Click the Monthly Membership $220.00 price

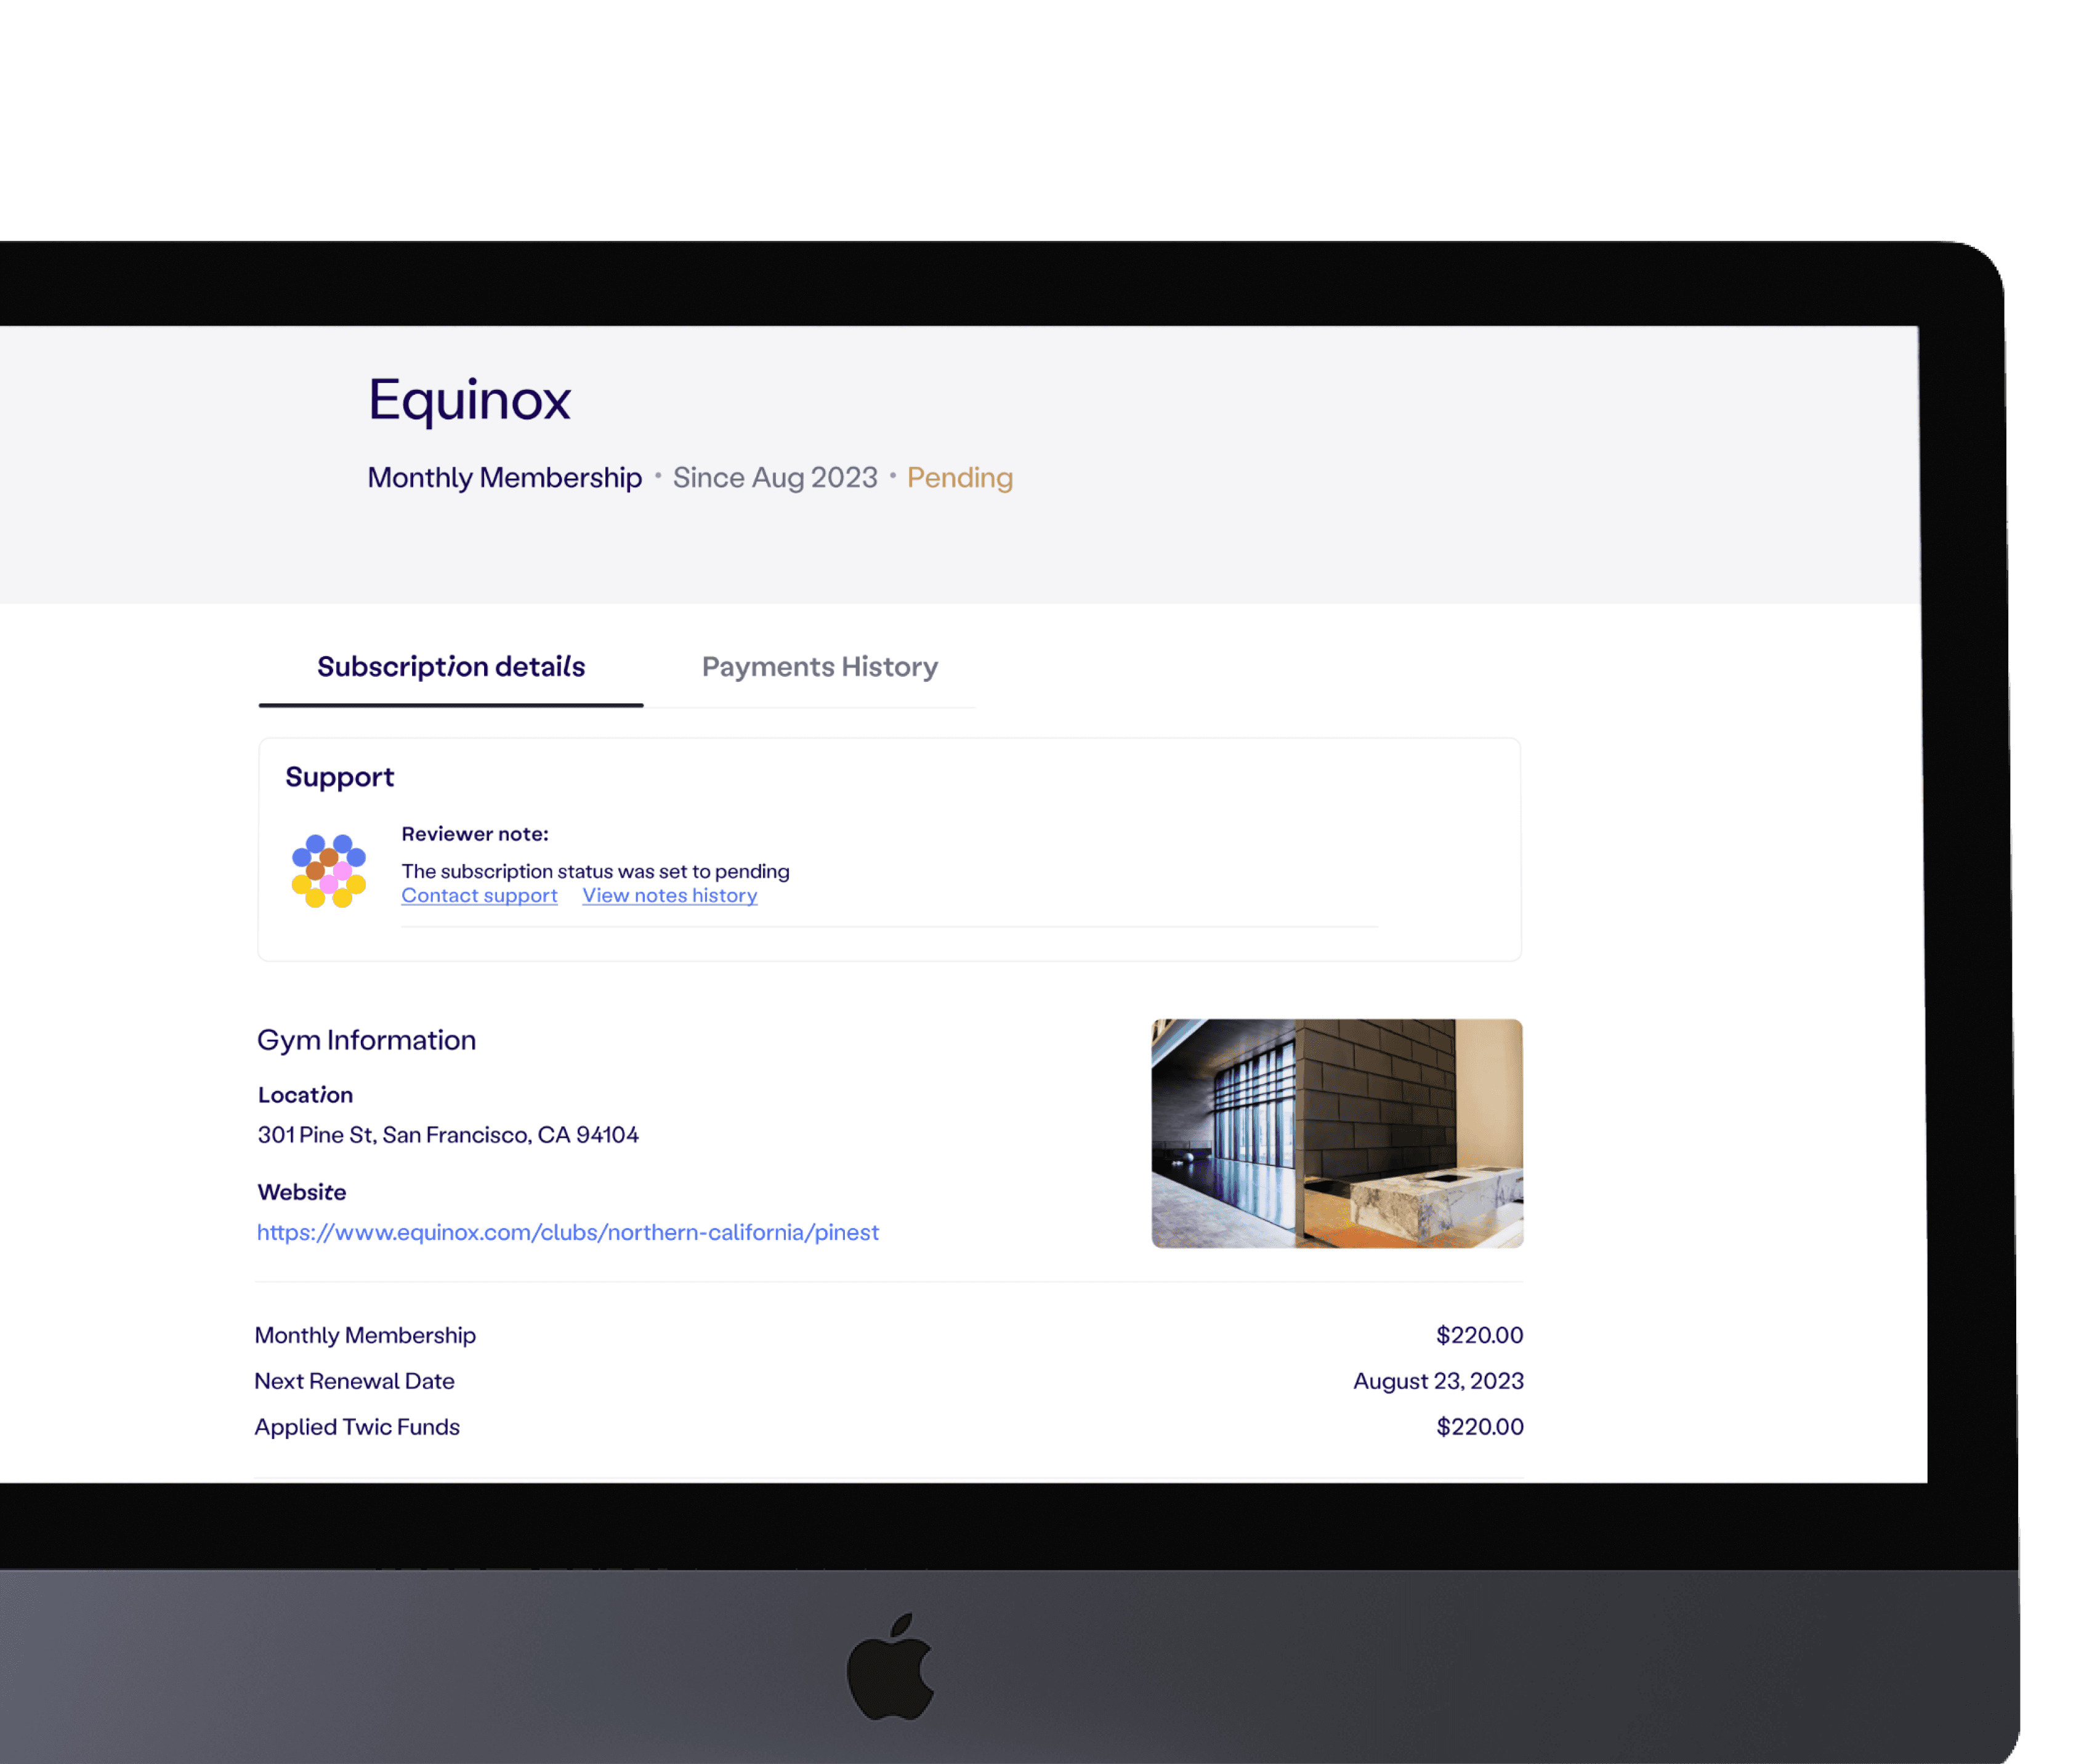(1478, 1335)
